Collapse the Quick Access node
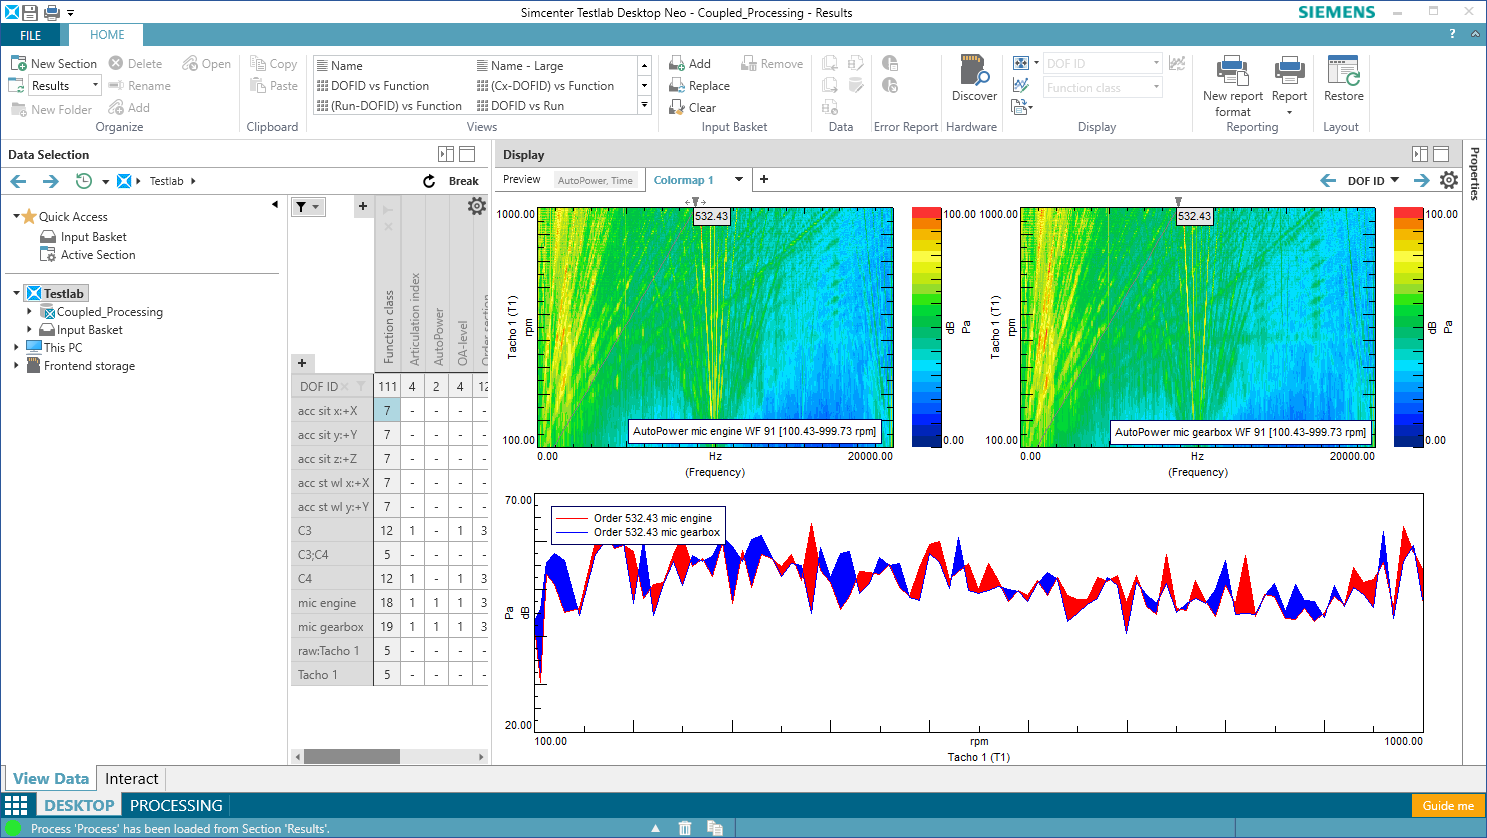 click(x=17, y=216)
